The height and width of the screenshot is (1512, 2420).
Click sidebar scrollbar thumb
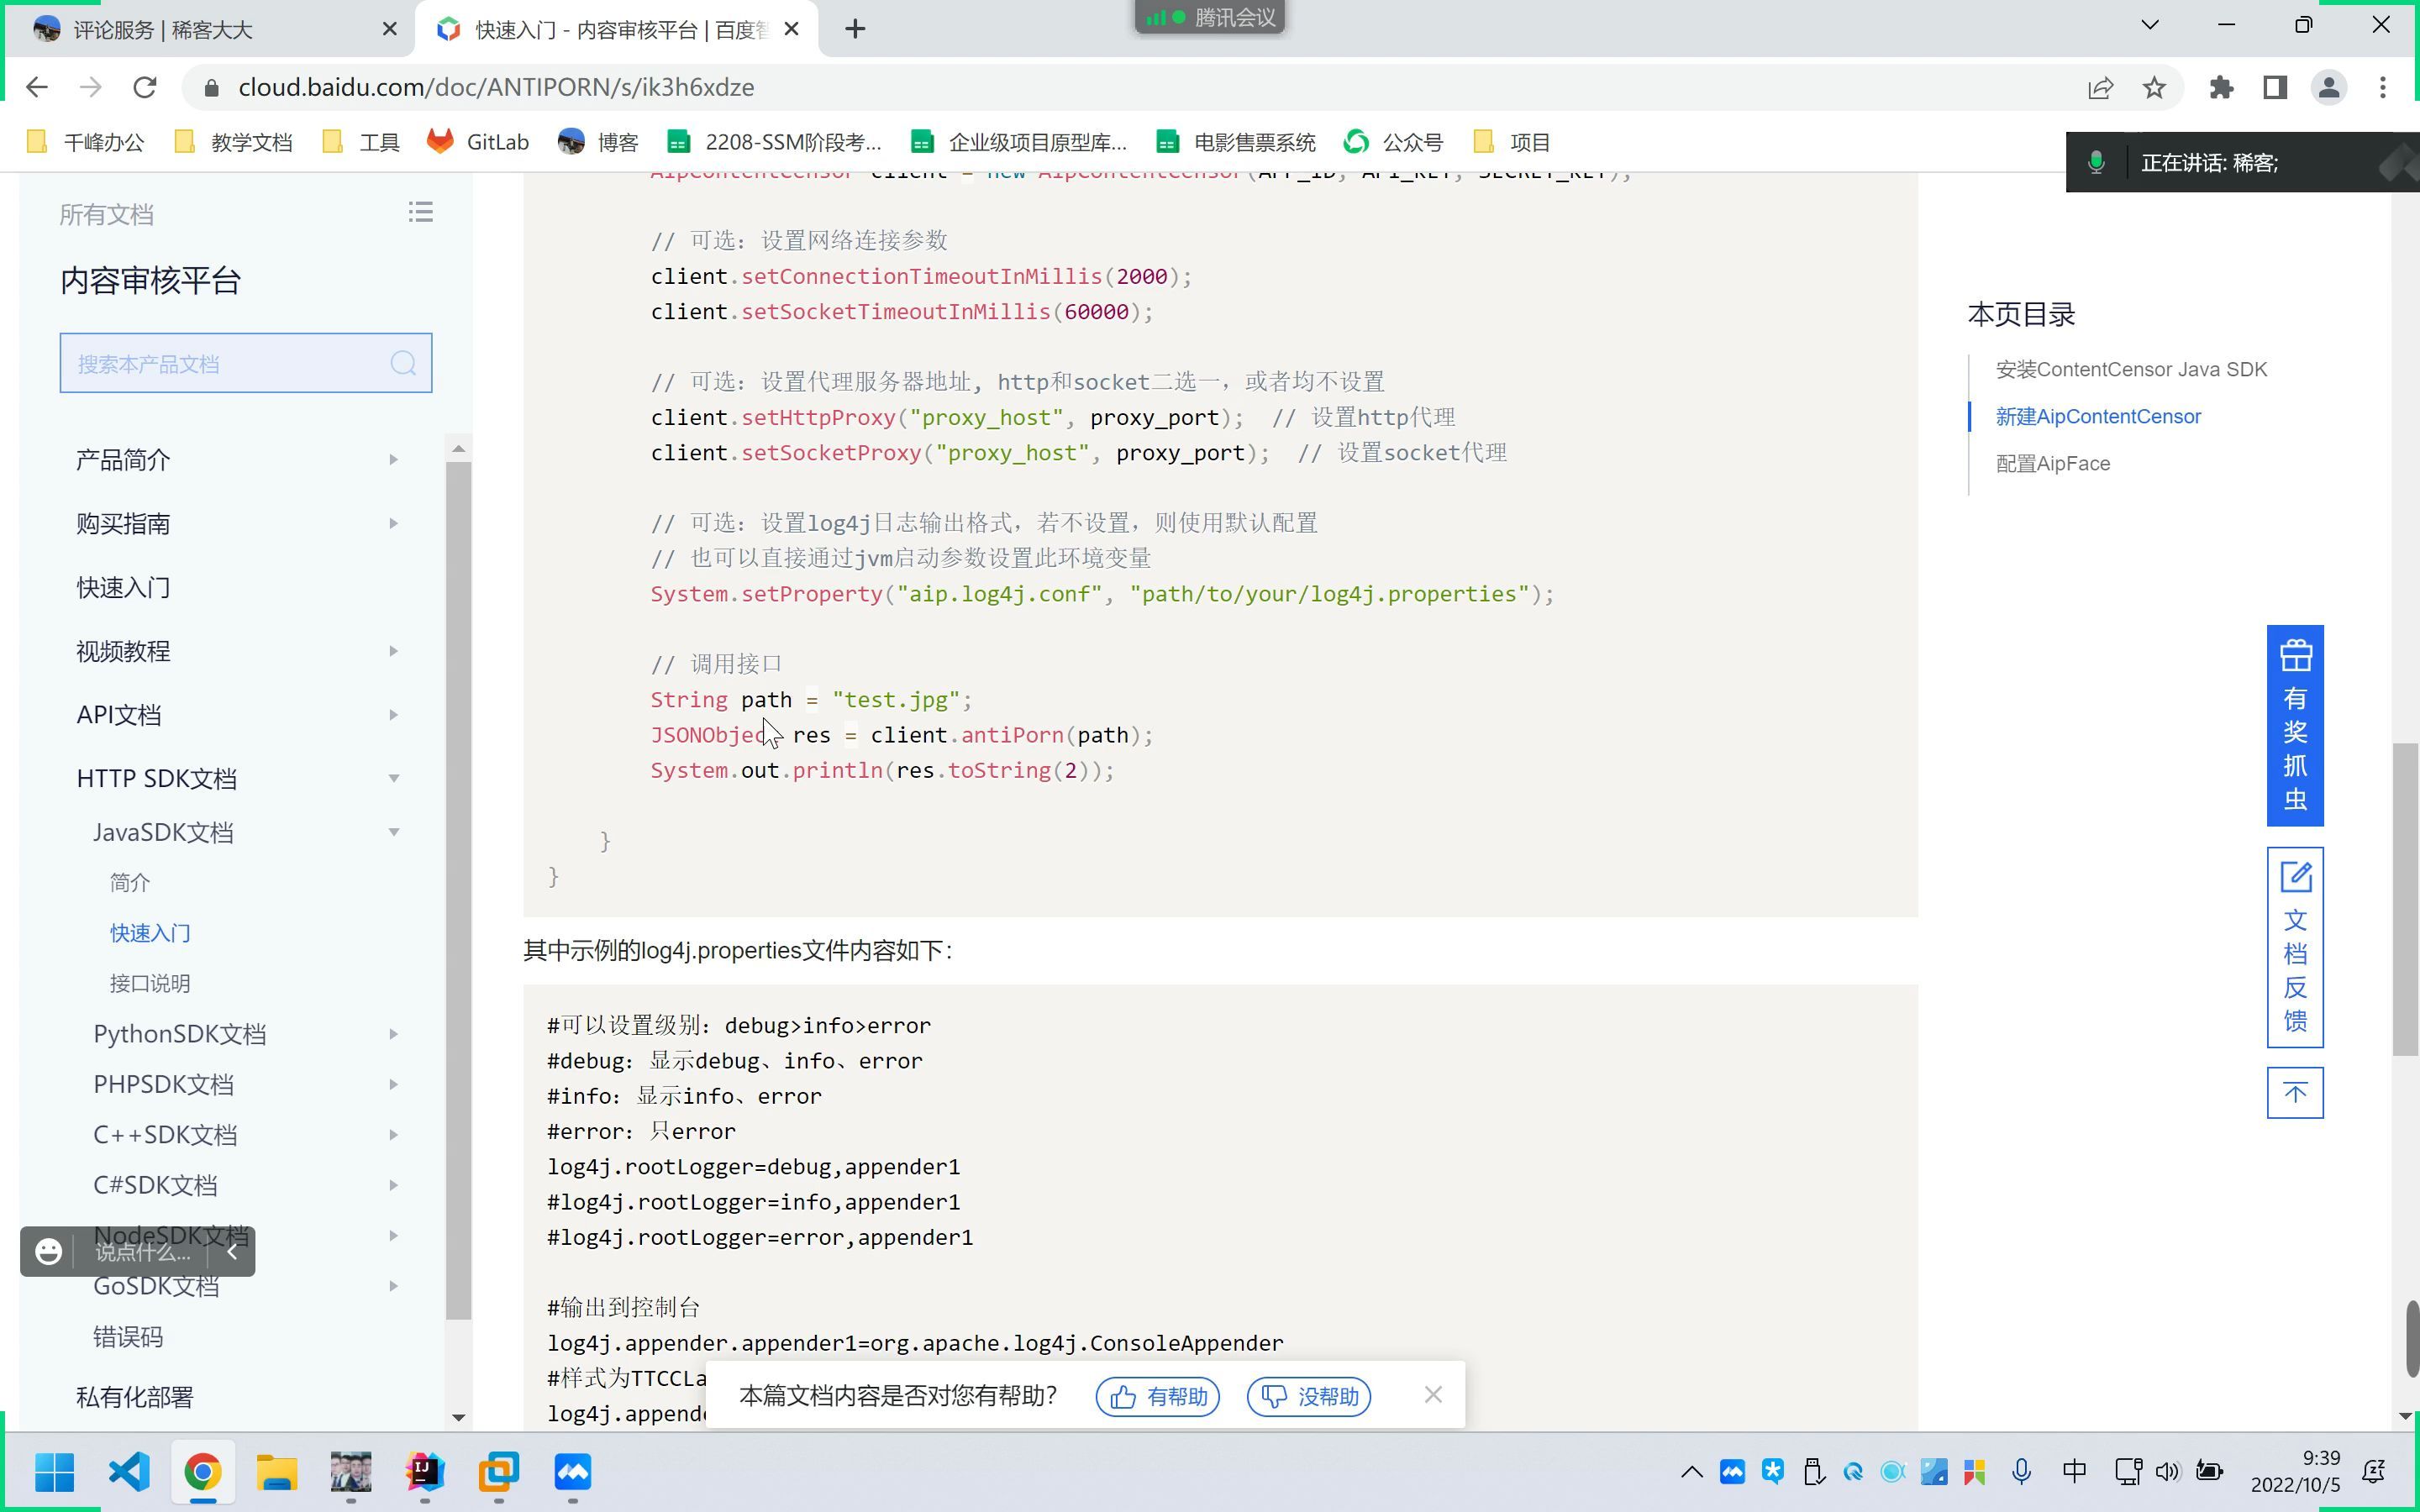click(458, 890)
